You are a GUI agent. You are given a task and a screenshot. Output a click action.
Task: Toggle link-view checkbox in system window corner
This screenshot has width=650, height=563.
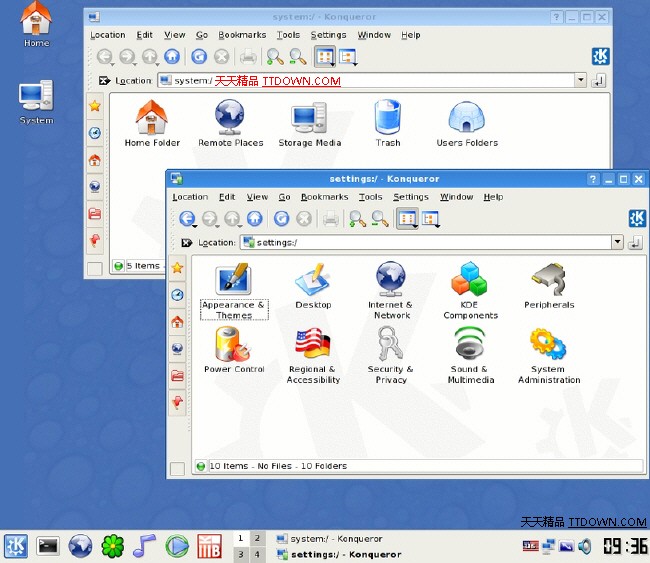coord(95,269)
